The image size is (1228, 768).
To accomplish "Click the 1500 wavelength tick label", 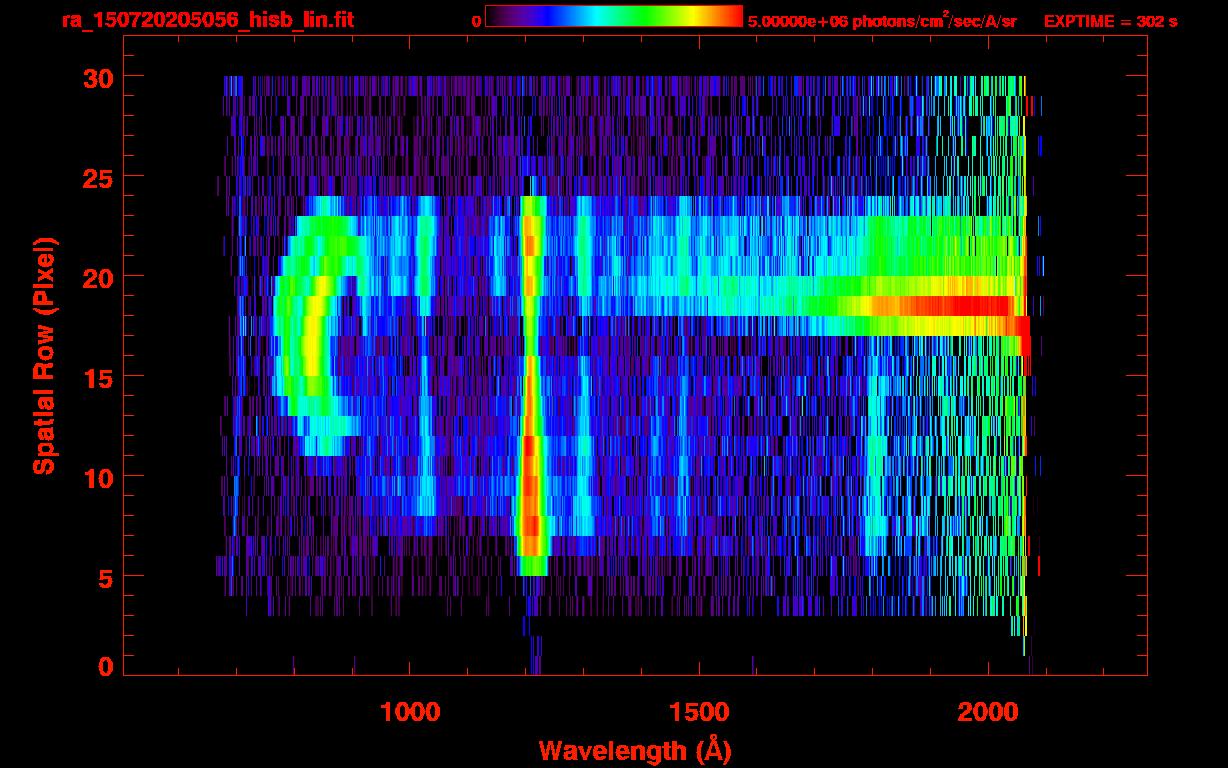I will click(x=698, y=712).
